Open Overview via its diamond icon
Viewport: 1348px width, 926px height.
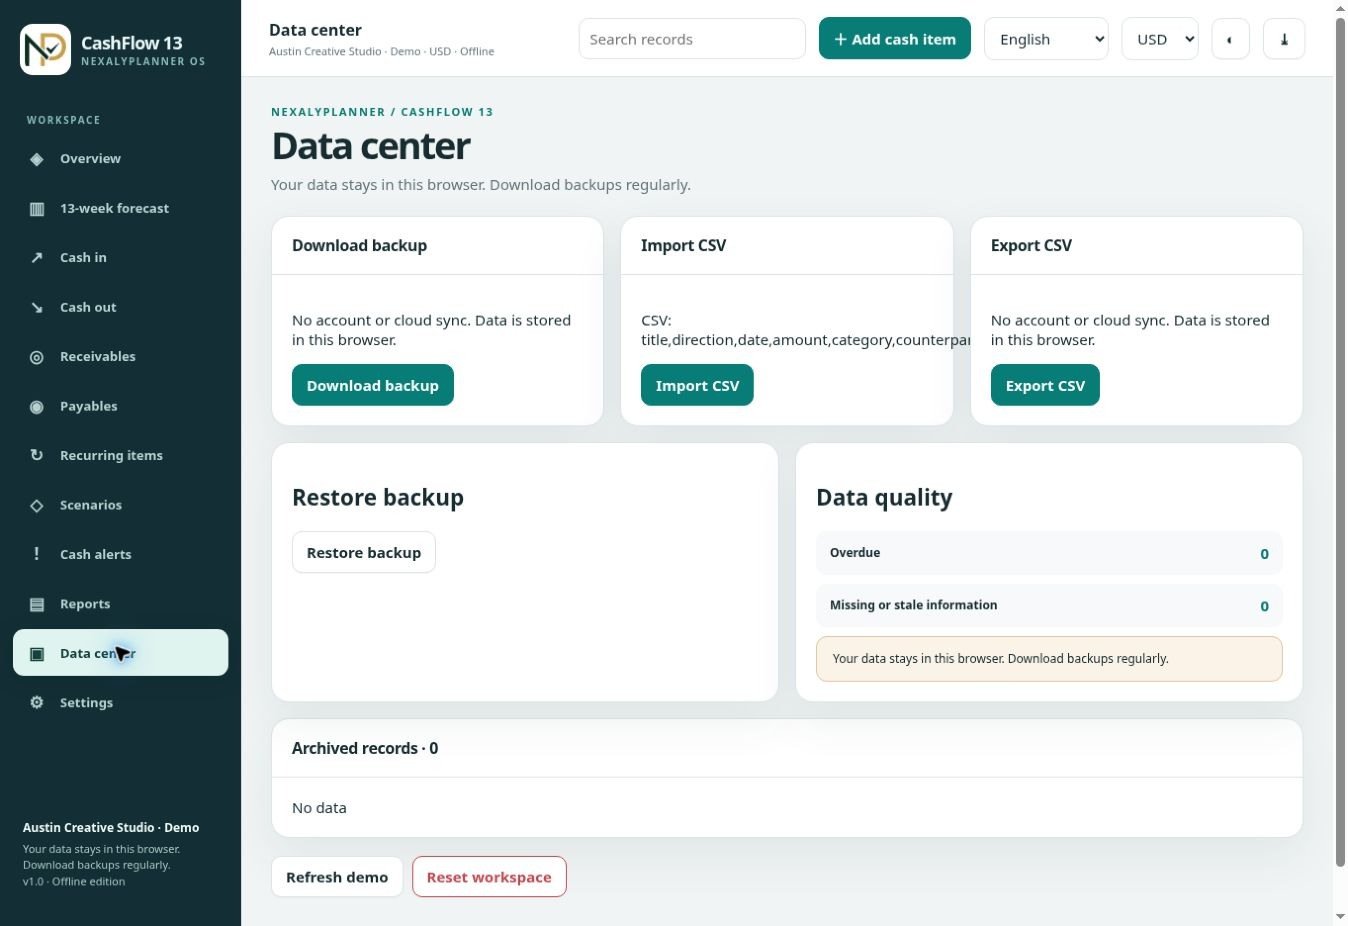coord(37,159)
